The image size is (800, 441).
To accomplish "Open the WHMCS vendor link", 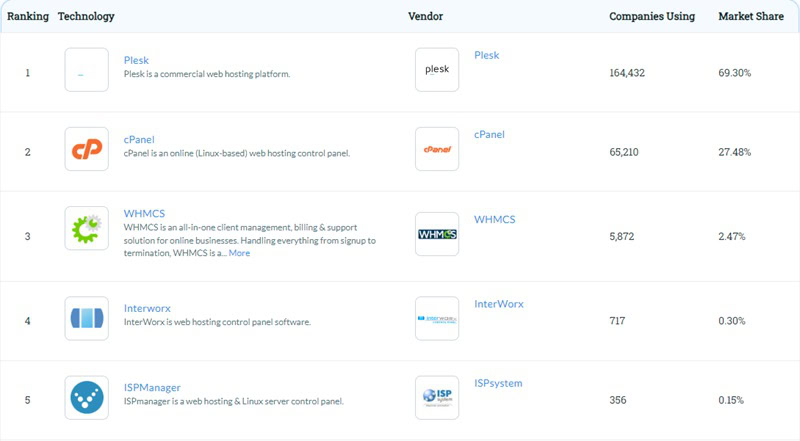I will 495,219.
